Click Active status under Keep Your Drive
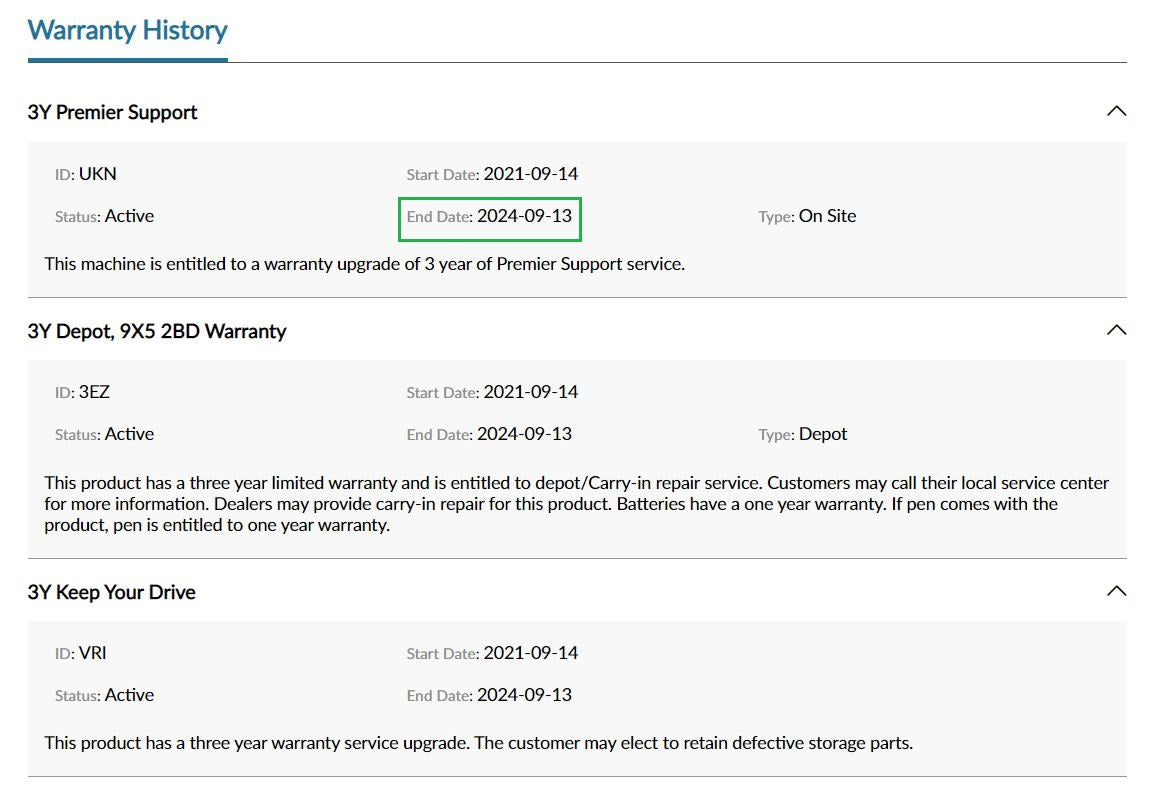1158x793 pixels. [x=129, y=695]
